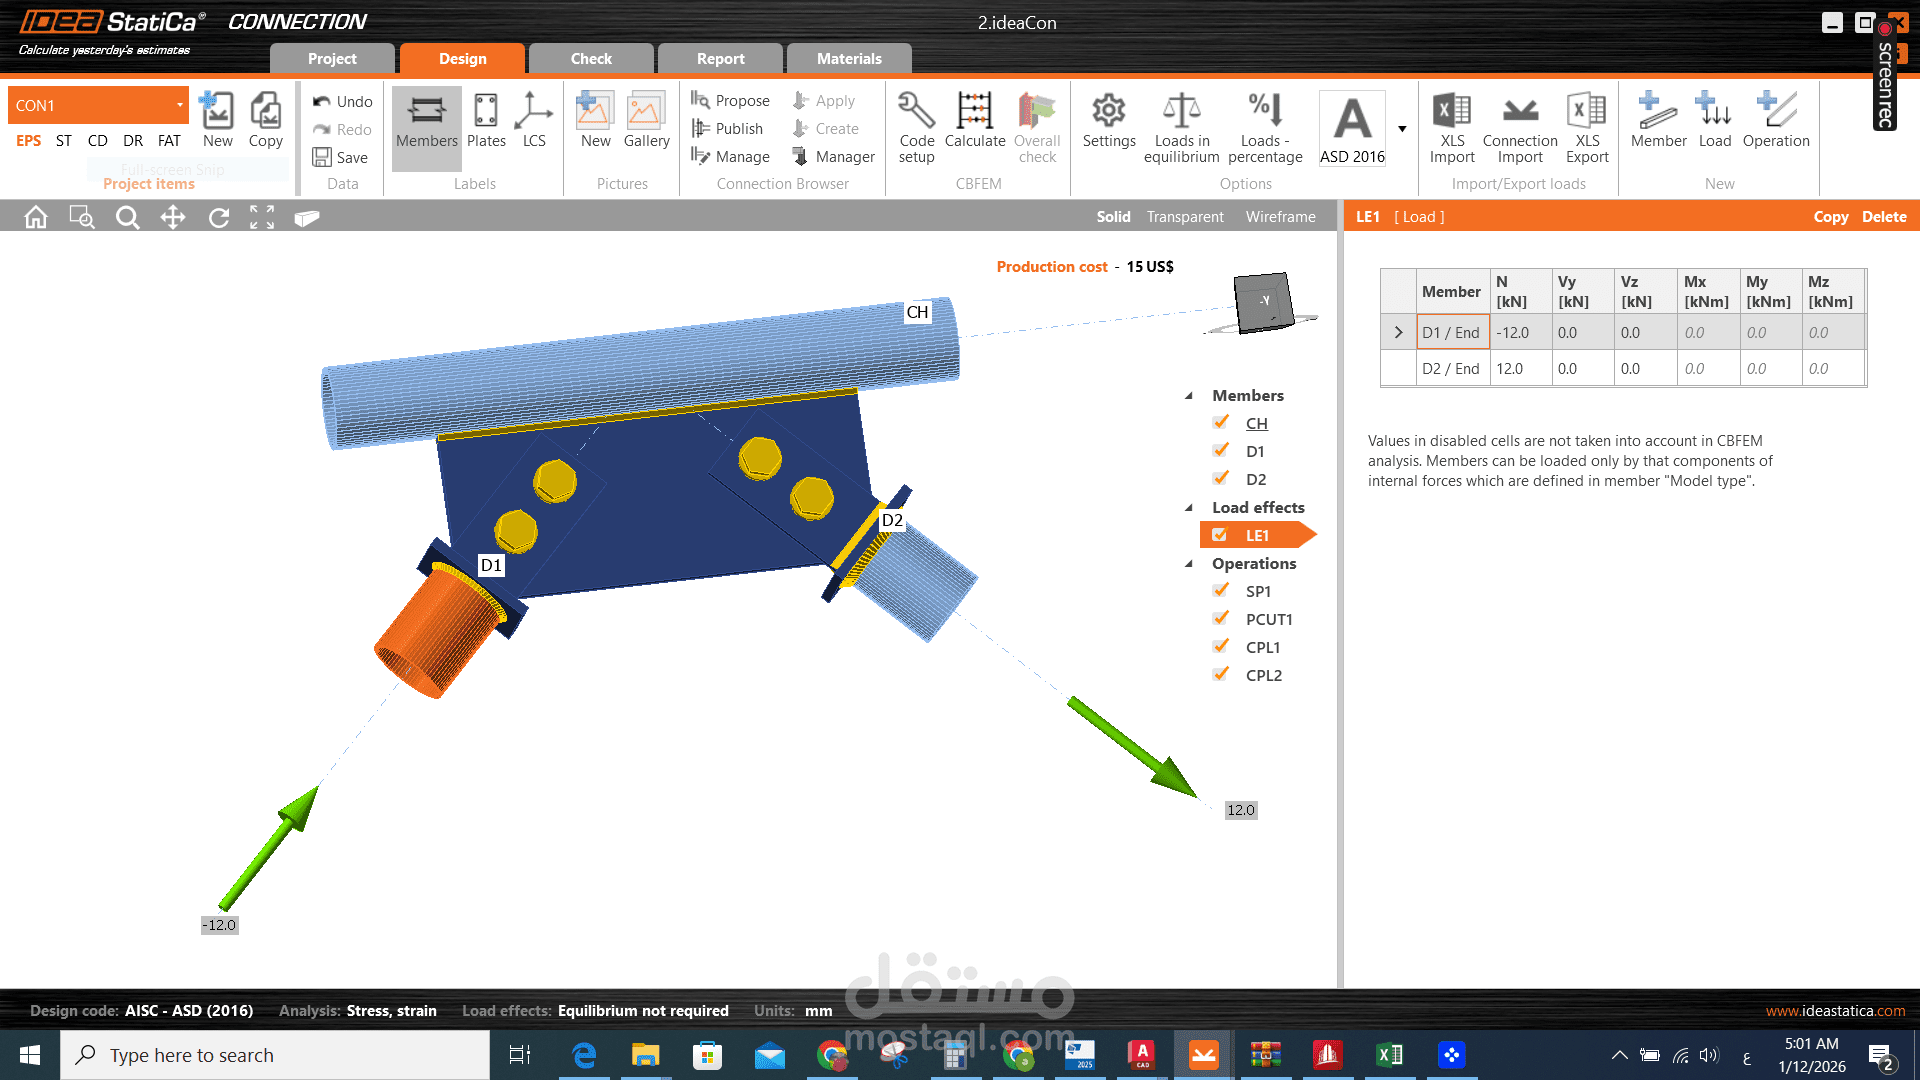
Task: Open the CON1 project item dropdown
Action: tap(180, 105)
